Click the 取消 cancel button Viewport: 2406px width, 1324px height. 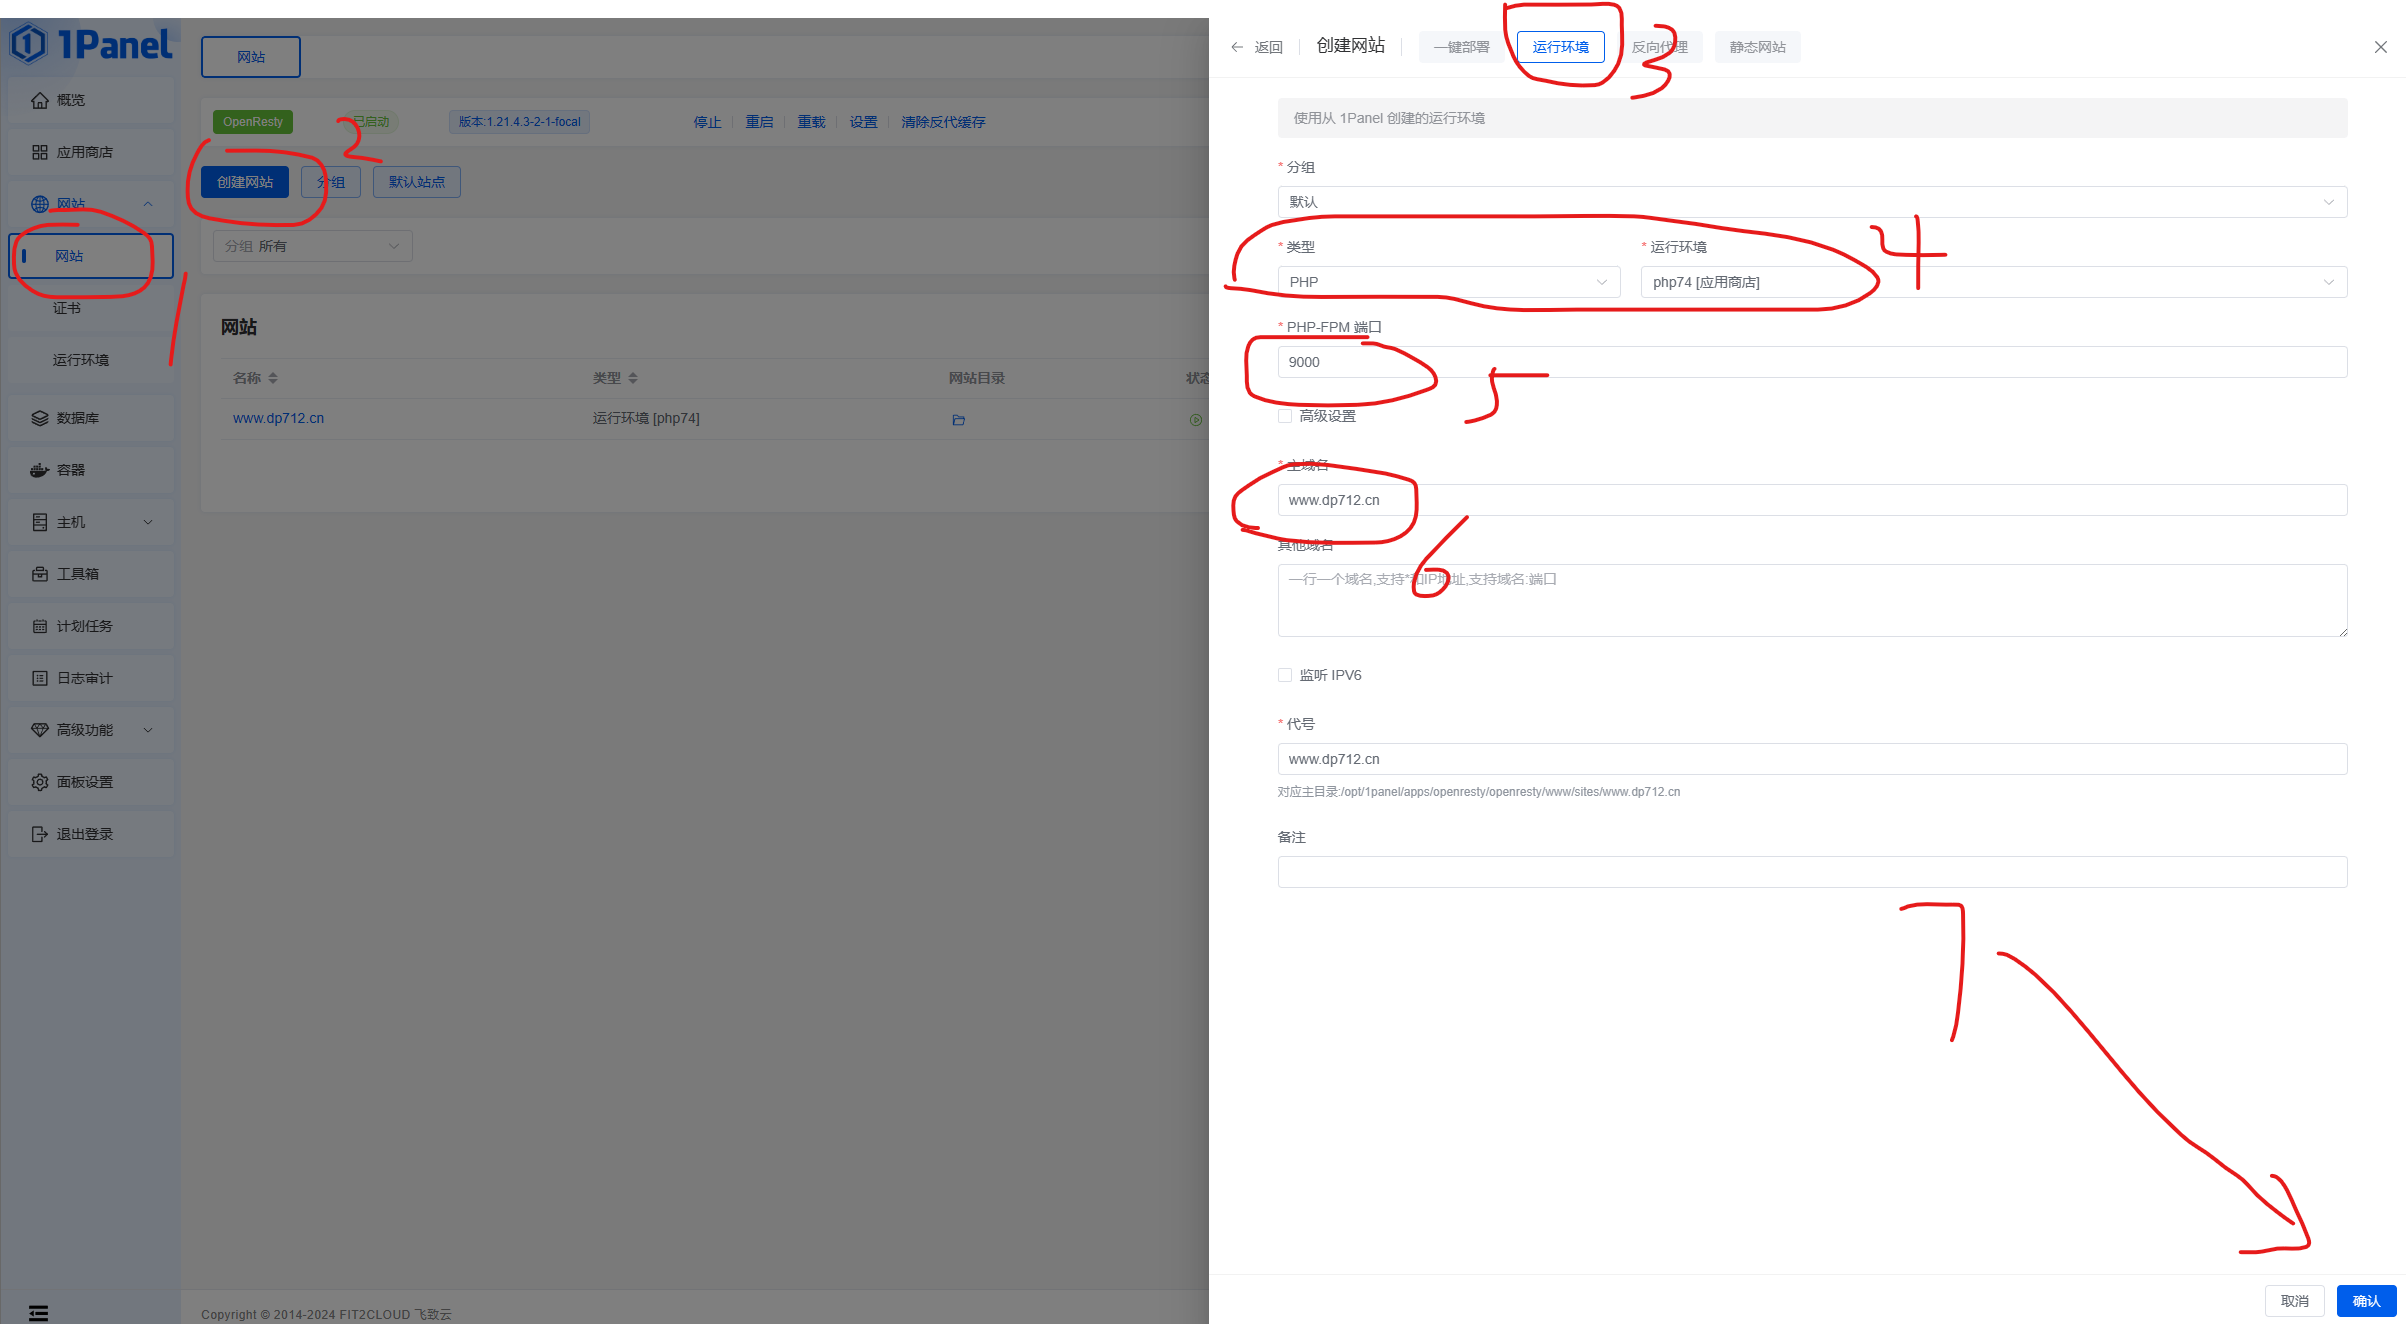pos(2294,1301)
